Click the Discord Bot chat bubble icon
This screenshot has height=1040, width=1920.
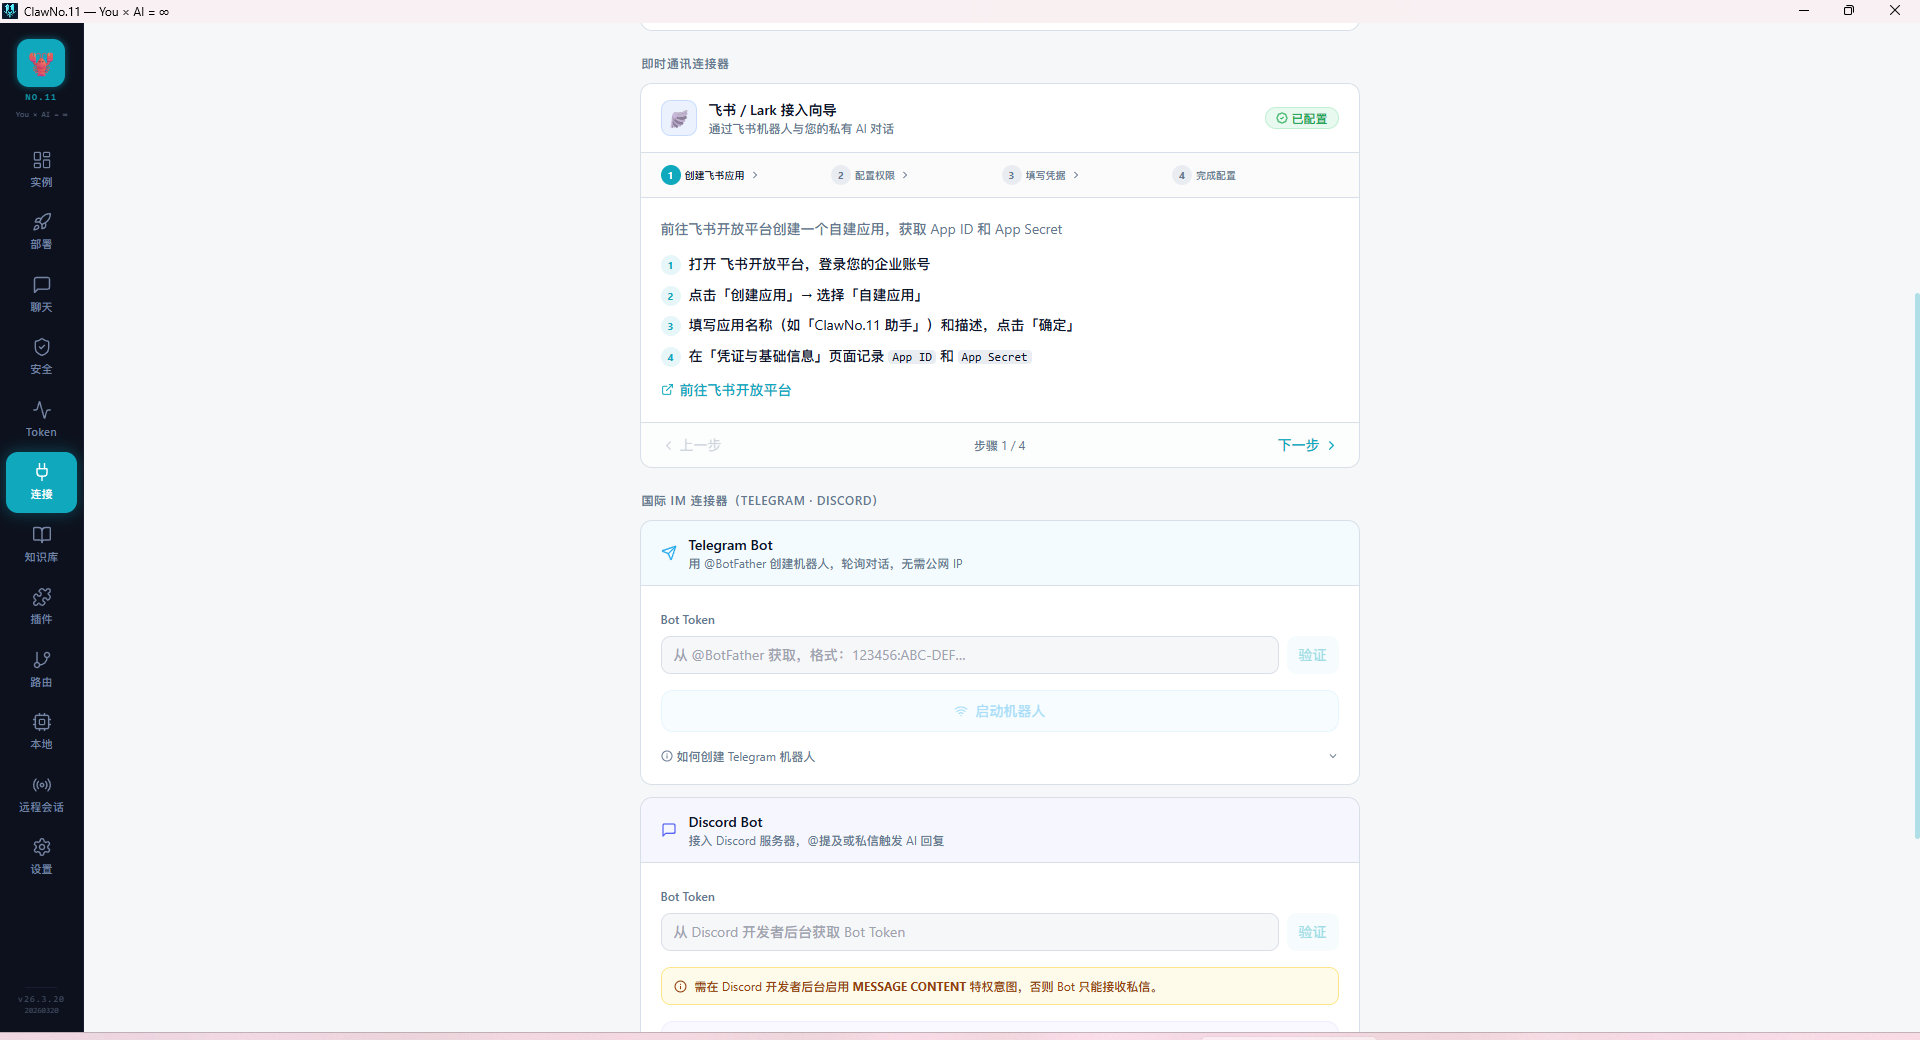pyautogui.click(x=669, y=830)
